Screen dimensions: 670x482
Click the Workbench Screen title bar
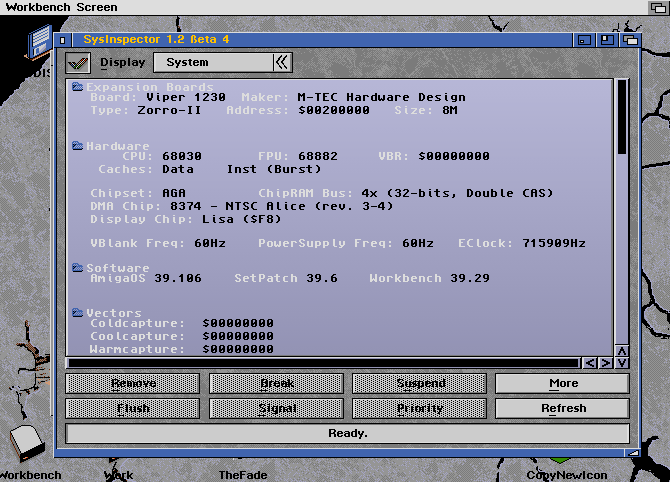coord(323,7)
